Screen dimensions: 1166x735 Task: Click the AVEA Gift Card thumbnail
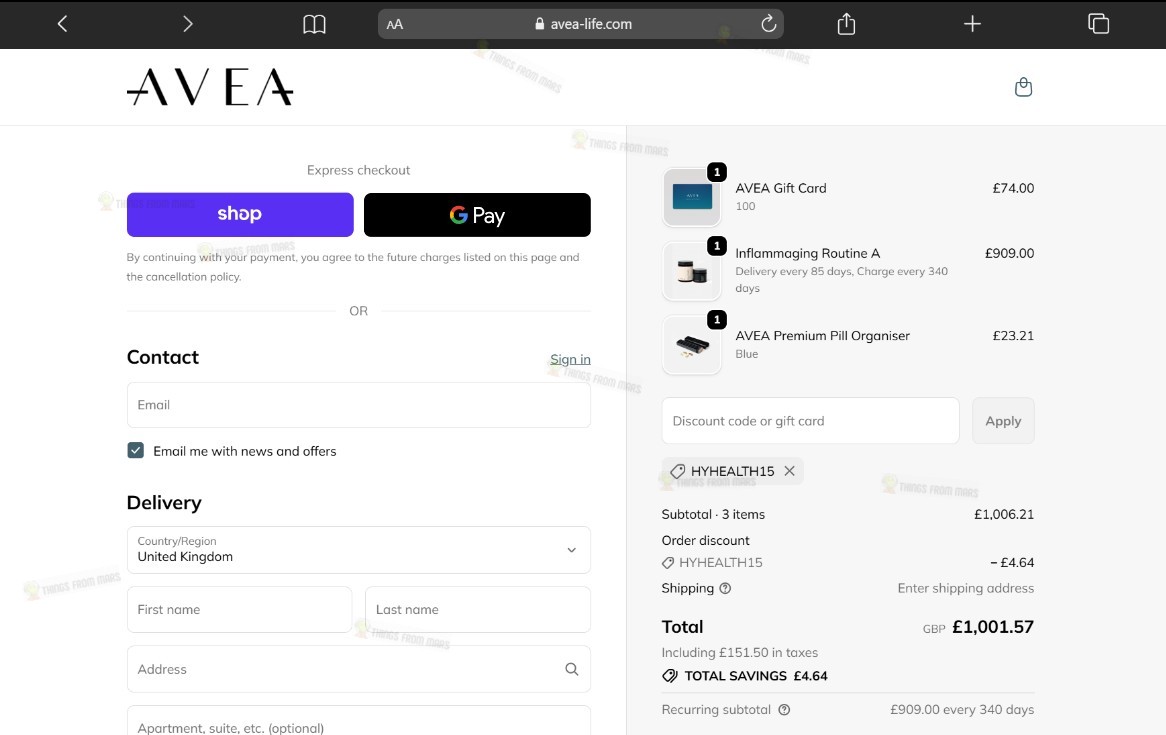pos(692,197)
